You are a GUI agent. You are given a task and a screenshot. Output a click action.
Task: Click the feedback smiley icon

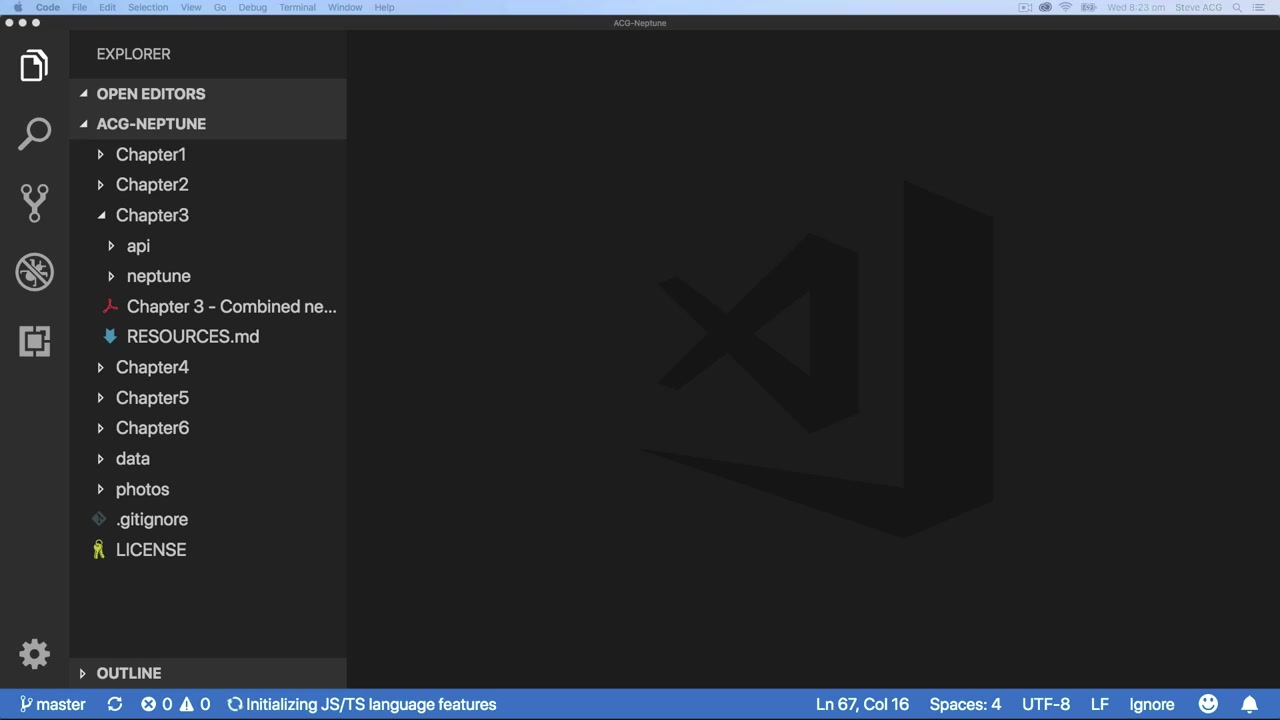coord(1208,704)
